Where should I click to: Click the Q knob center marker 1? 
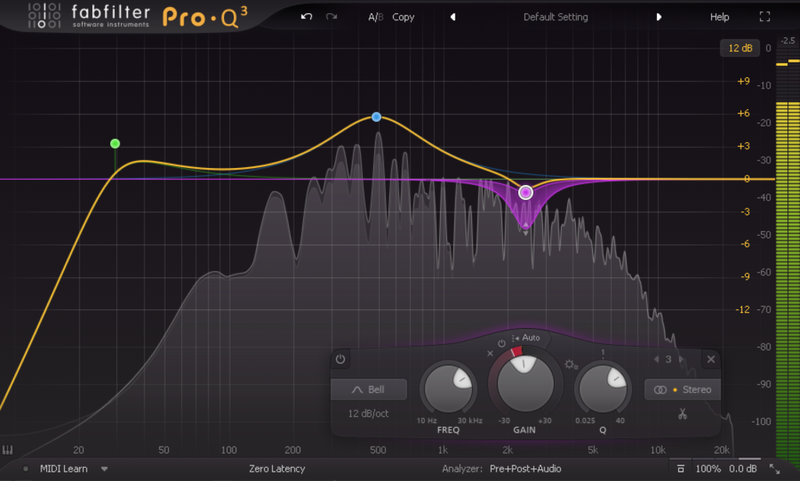tap(603, 352)
